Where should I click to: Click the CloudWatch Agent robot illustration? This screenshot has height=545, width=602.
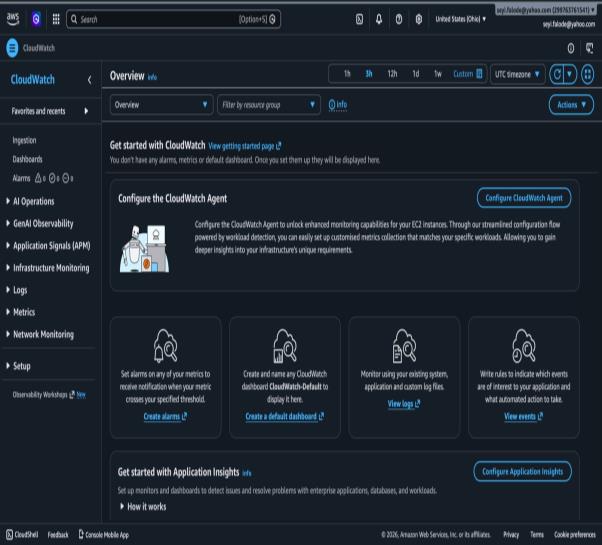[x=144, y=249]
